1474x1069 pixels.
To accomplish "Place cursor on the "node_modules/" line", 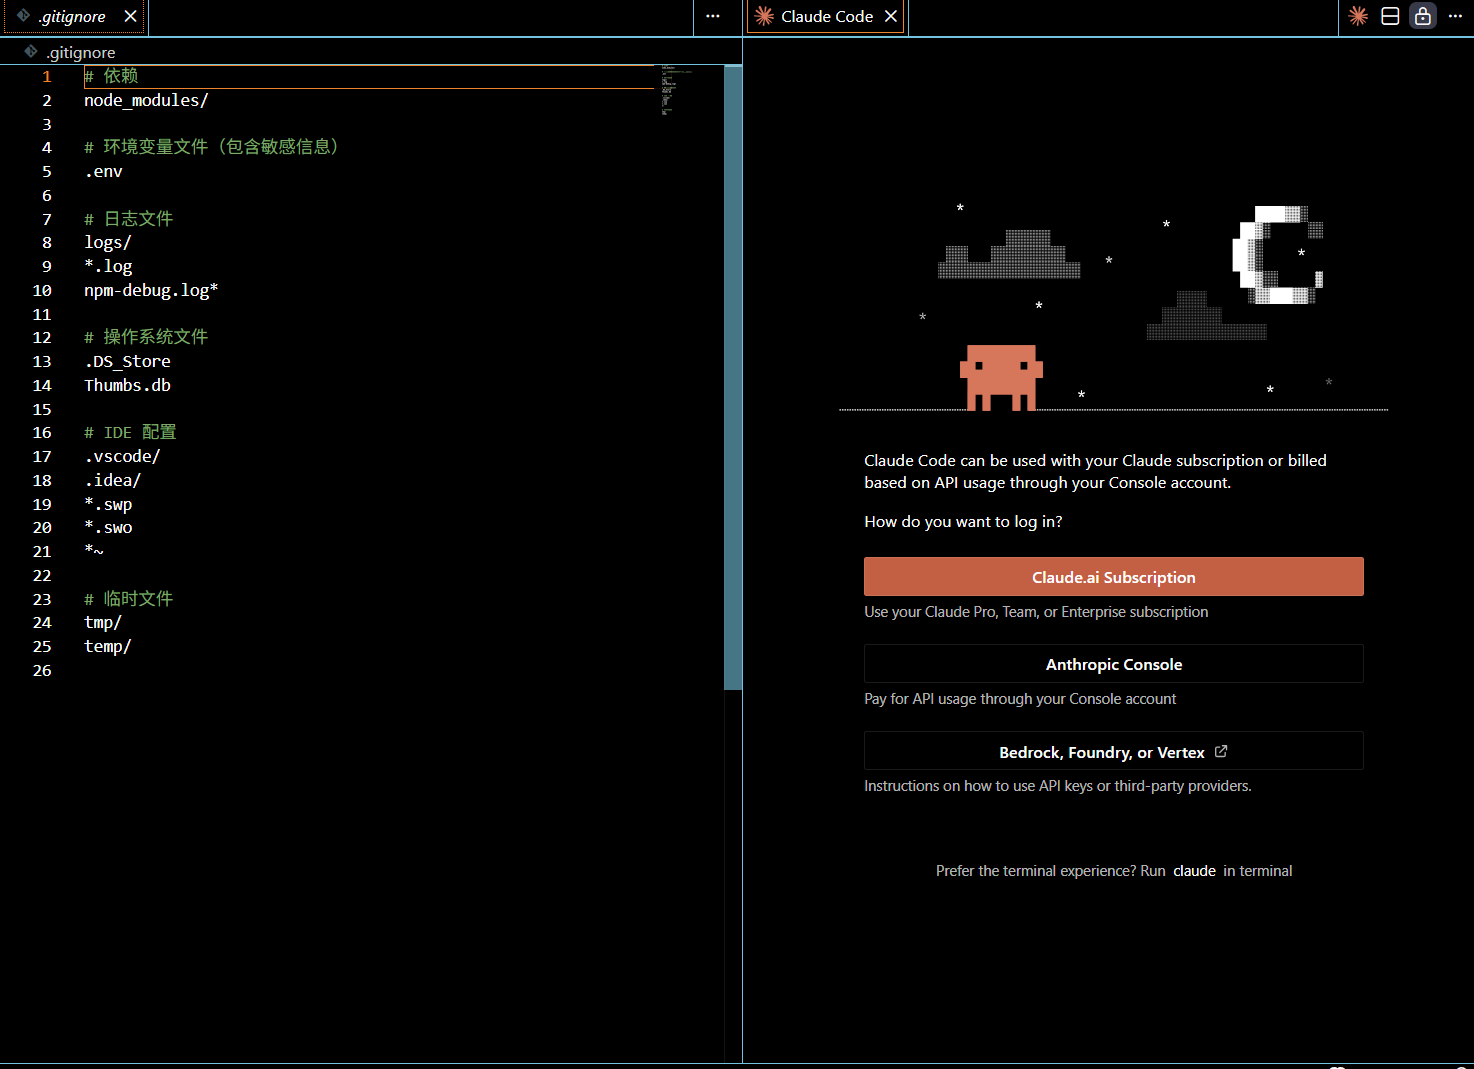I will point(146,100).
